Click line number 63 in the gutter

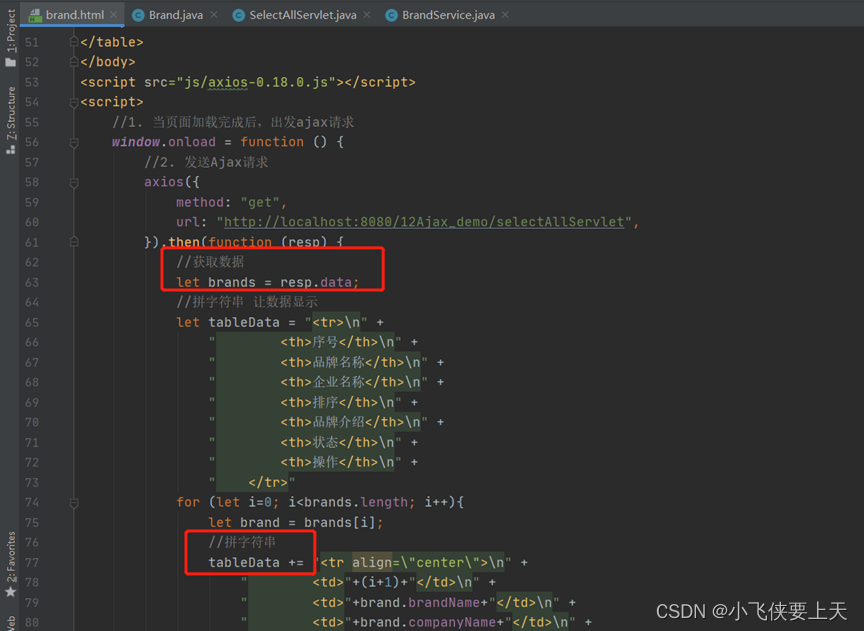point(32,282)
